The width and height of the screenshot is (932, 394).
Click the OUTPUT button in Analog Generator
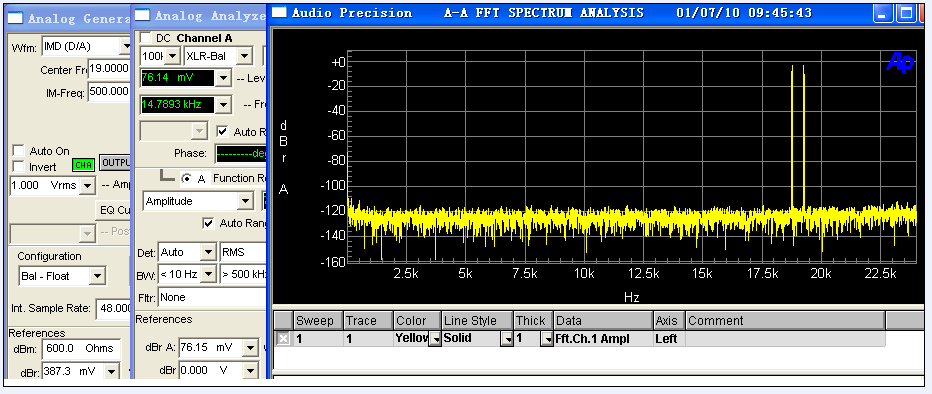115,163
